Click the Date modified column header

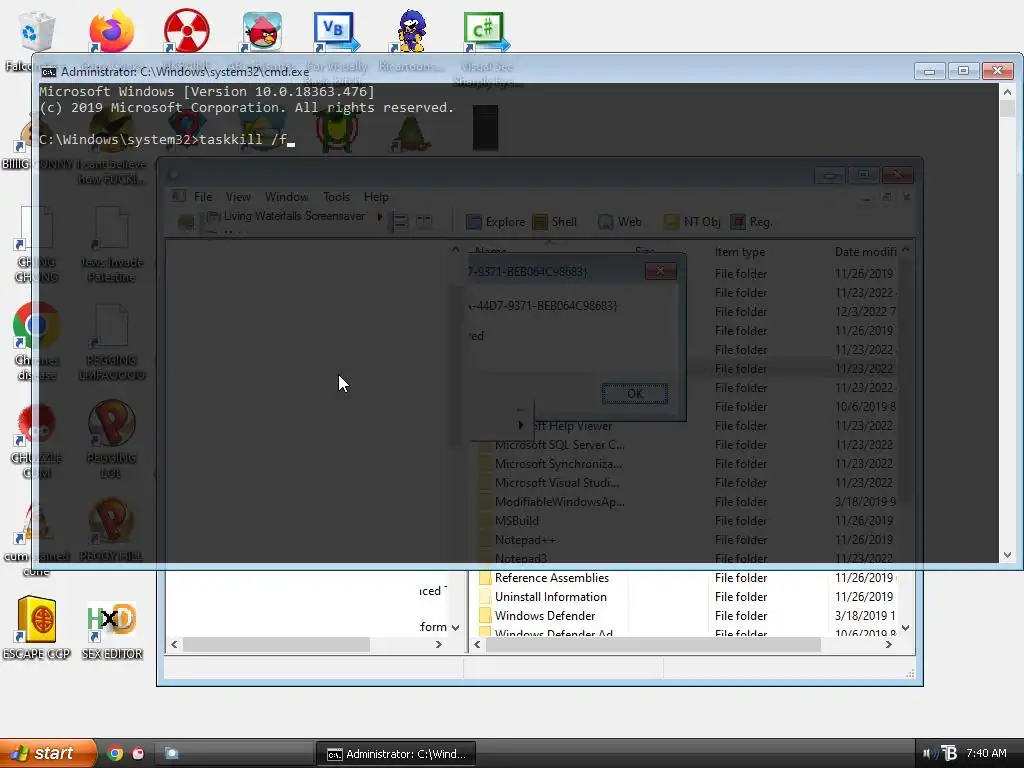coord(865,251)
